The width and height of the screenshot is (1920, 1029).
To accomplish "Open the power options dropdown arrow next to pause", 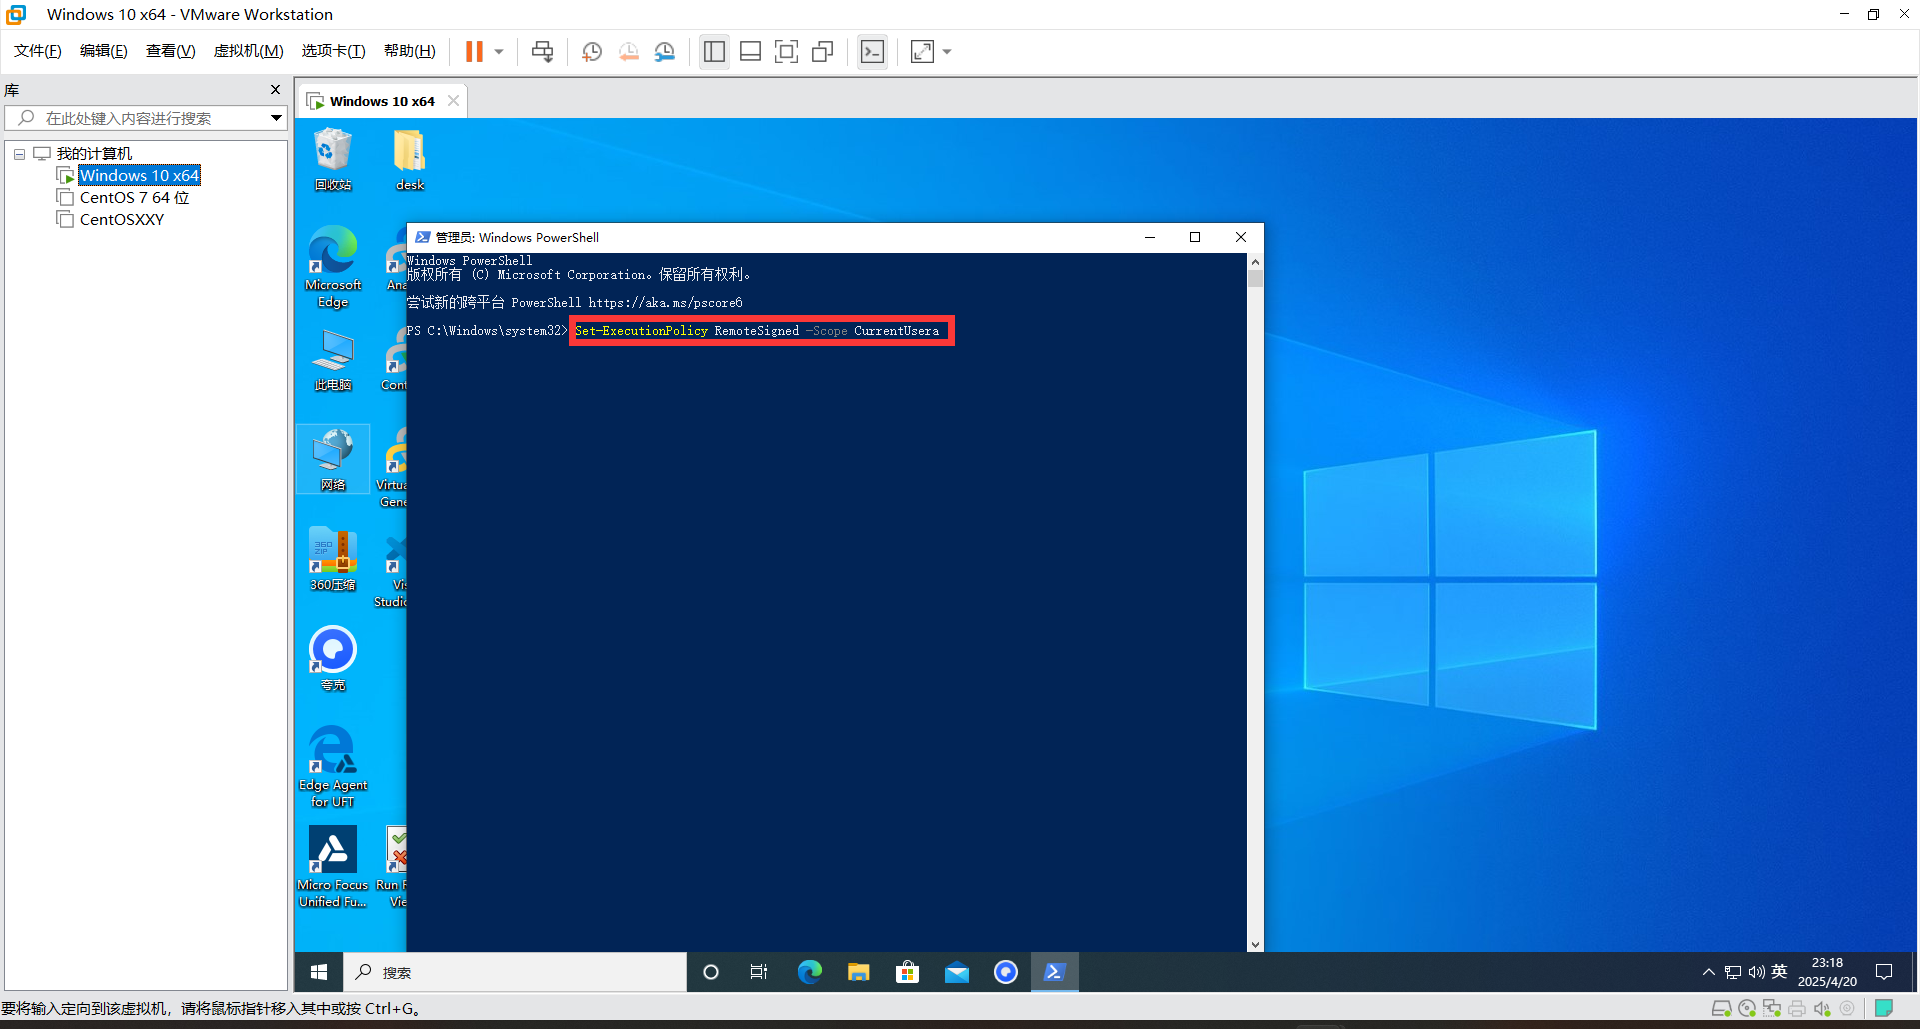I will (x=499, y=51).
